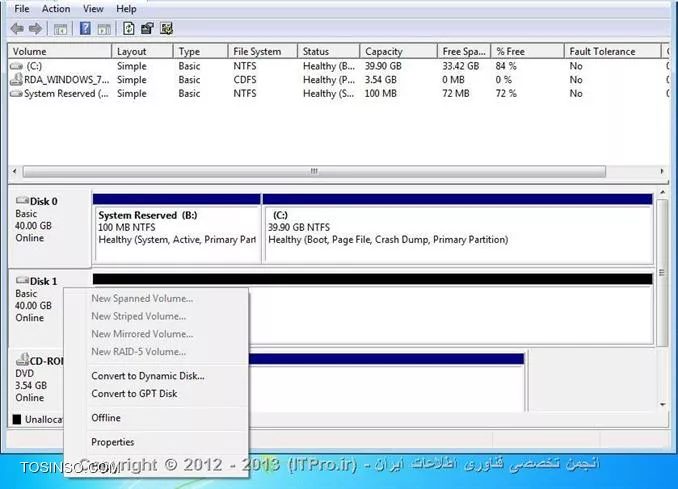This screenshot has height=489, width=678.
Task: Click the 39.90 GB capacity cell
Action: click(383, 66)
